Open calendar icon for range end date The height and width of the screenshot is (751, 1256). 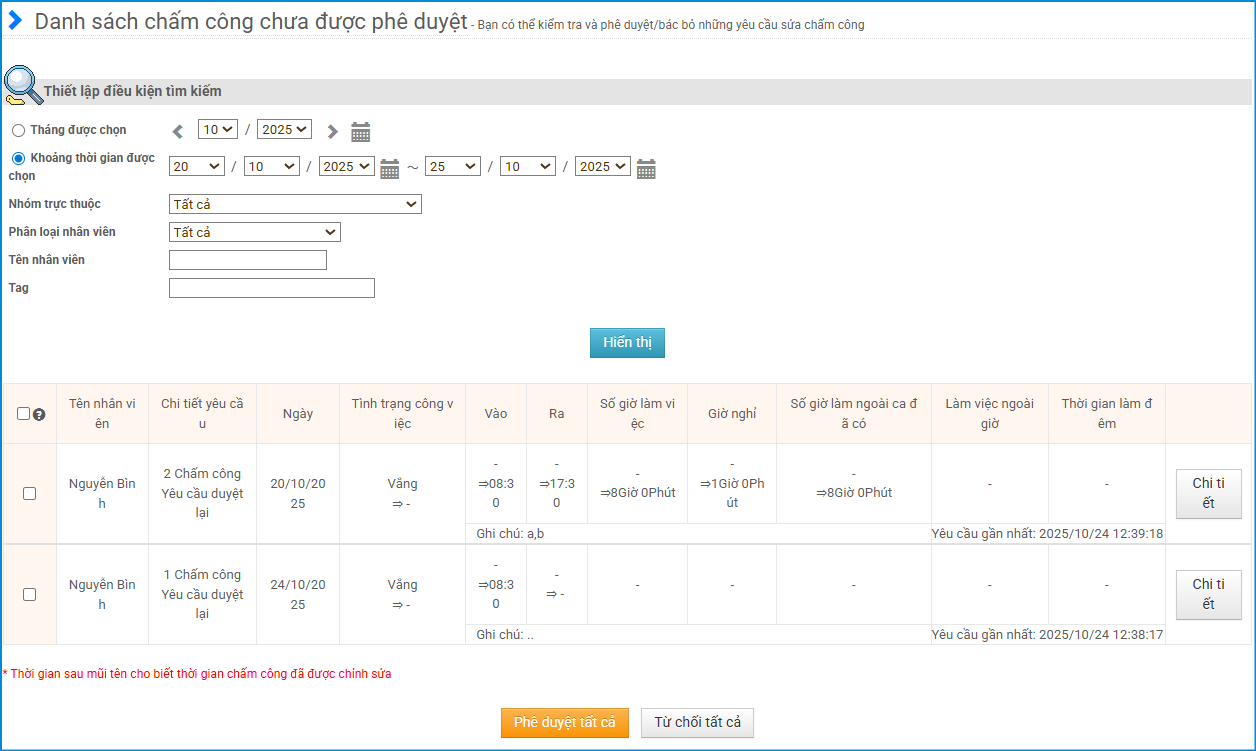[646, 168]
